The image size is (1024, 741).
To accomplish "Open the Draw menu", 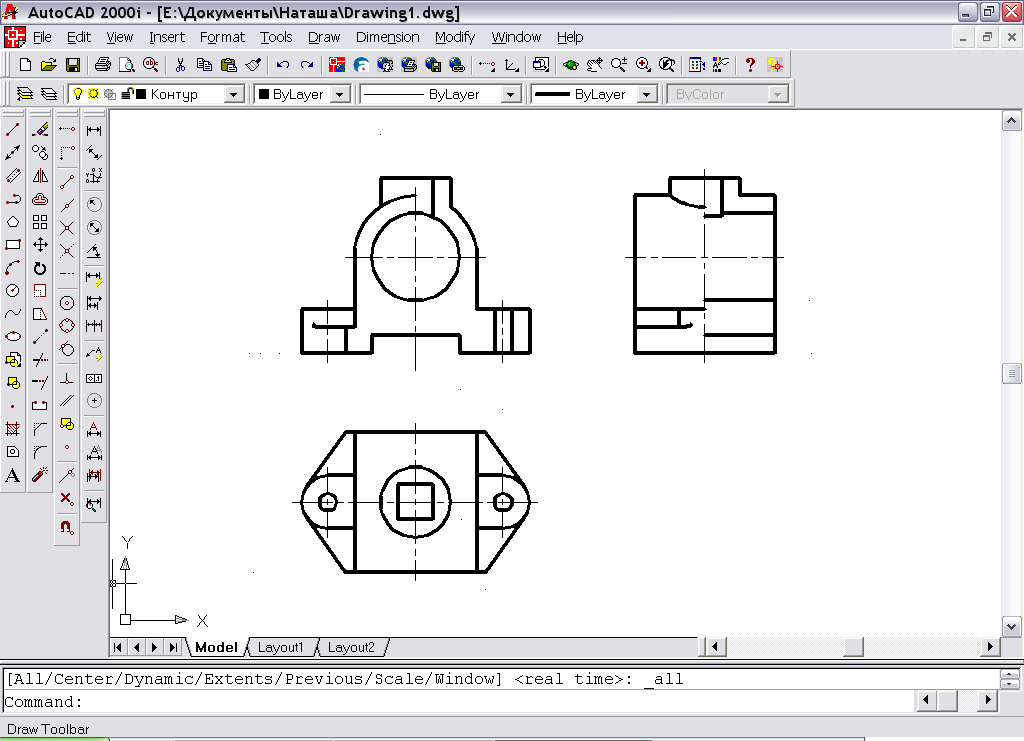I will click(324, 37).
